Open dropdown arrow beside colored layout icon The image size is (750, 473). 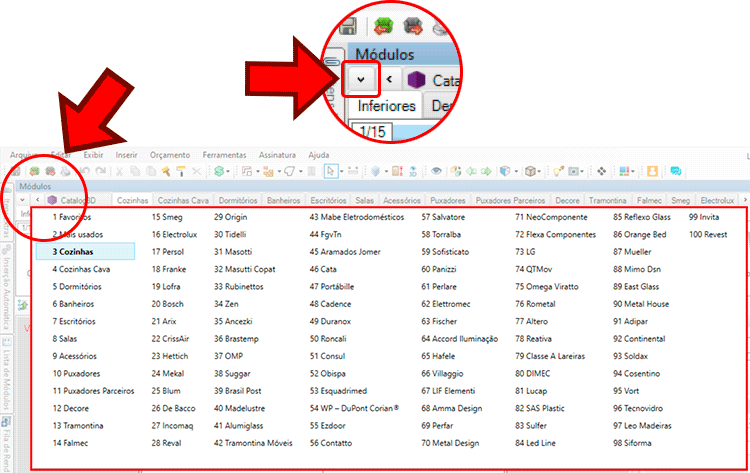(633, 172)
